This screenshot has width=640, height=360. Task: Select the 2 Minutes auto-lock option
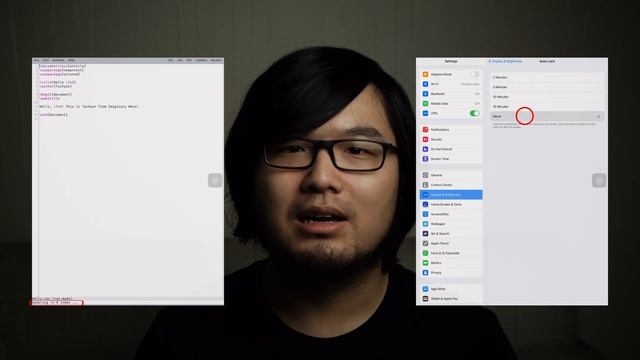(547, 77)
